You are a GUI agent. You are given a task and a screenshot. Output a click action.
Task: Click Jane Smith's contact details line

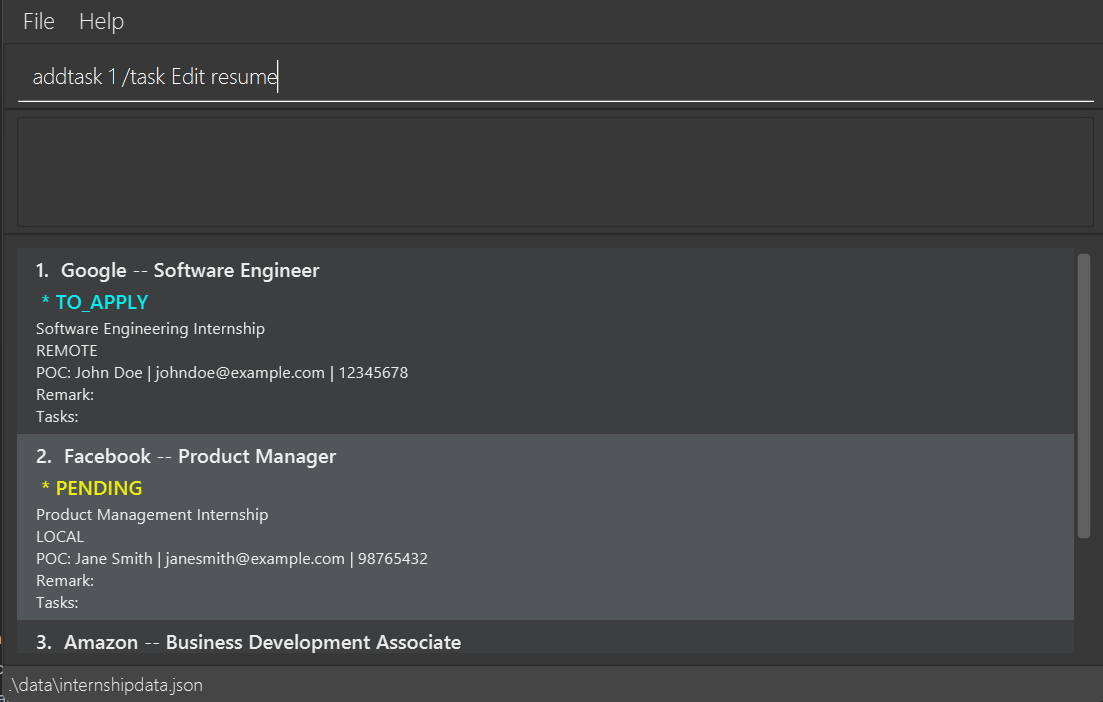click(231, 559)
